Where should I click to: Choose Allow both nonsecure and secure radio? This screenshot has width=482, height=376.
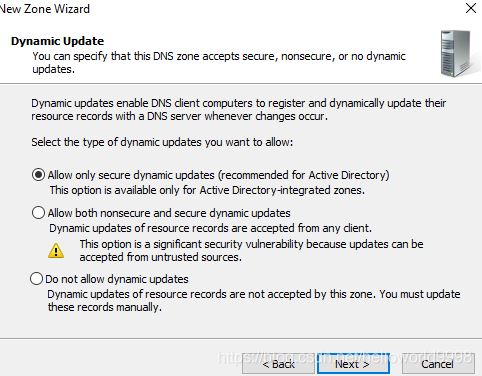coord(38,213)
